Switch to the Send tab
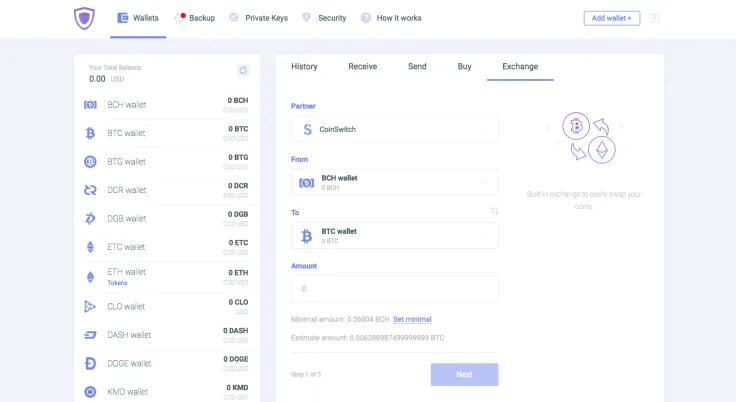This screenshot has width=736, height=402. click(x=417, y=67)
